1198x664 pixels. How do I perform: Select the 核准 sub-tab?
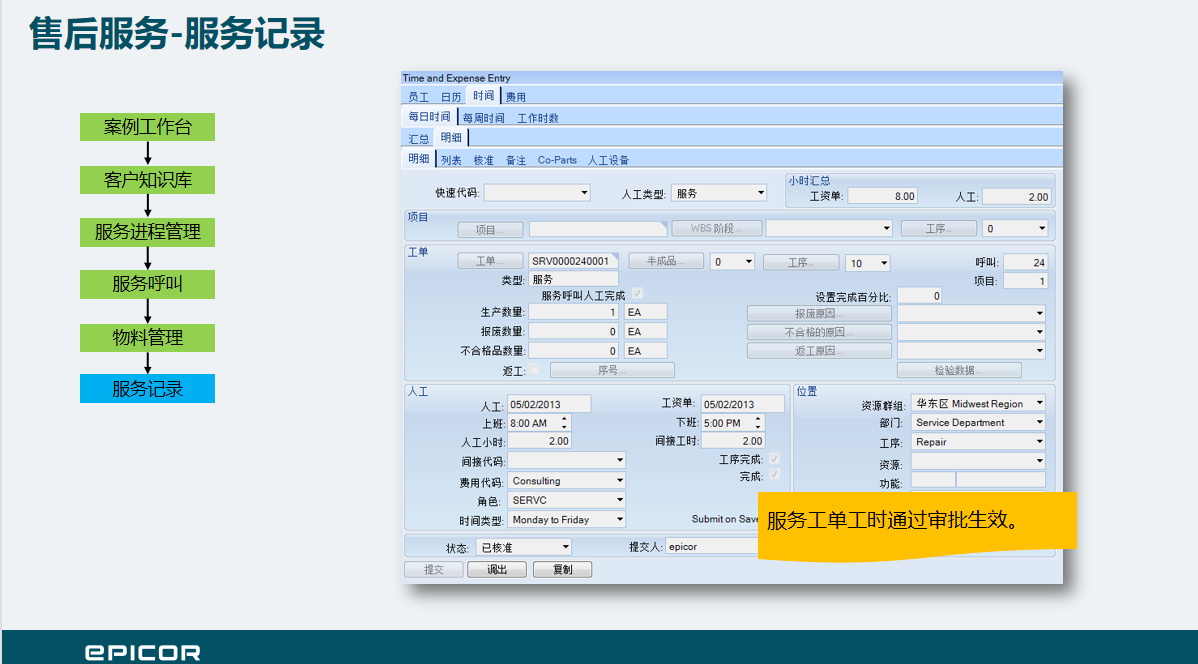(x=483, y=160)
